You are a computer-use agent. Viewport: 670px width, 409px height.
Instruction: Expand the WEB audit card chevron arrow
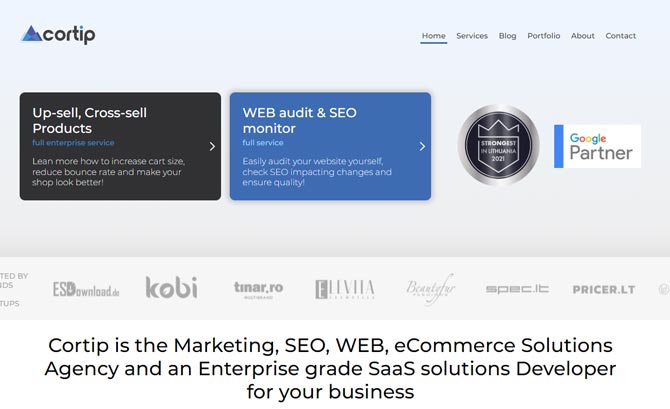[422, 147]
